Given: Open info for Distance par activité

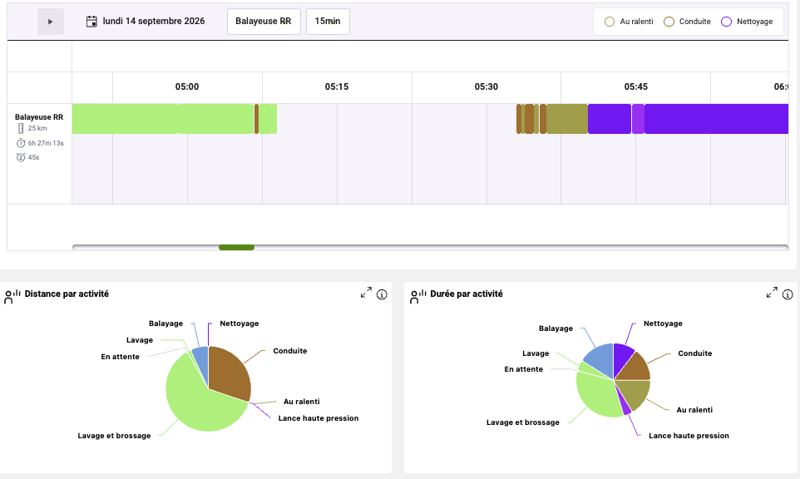Looking at the screenshot, I should point(382,294).
